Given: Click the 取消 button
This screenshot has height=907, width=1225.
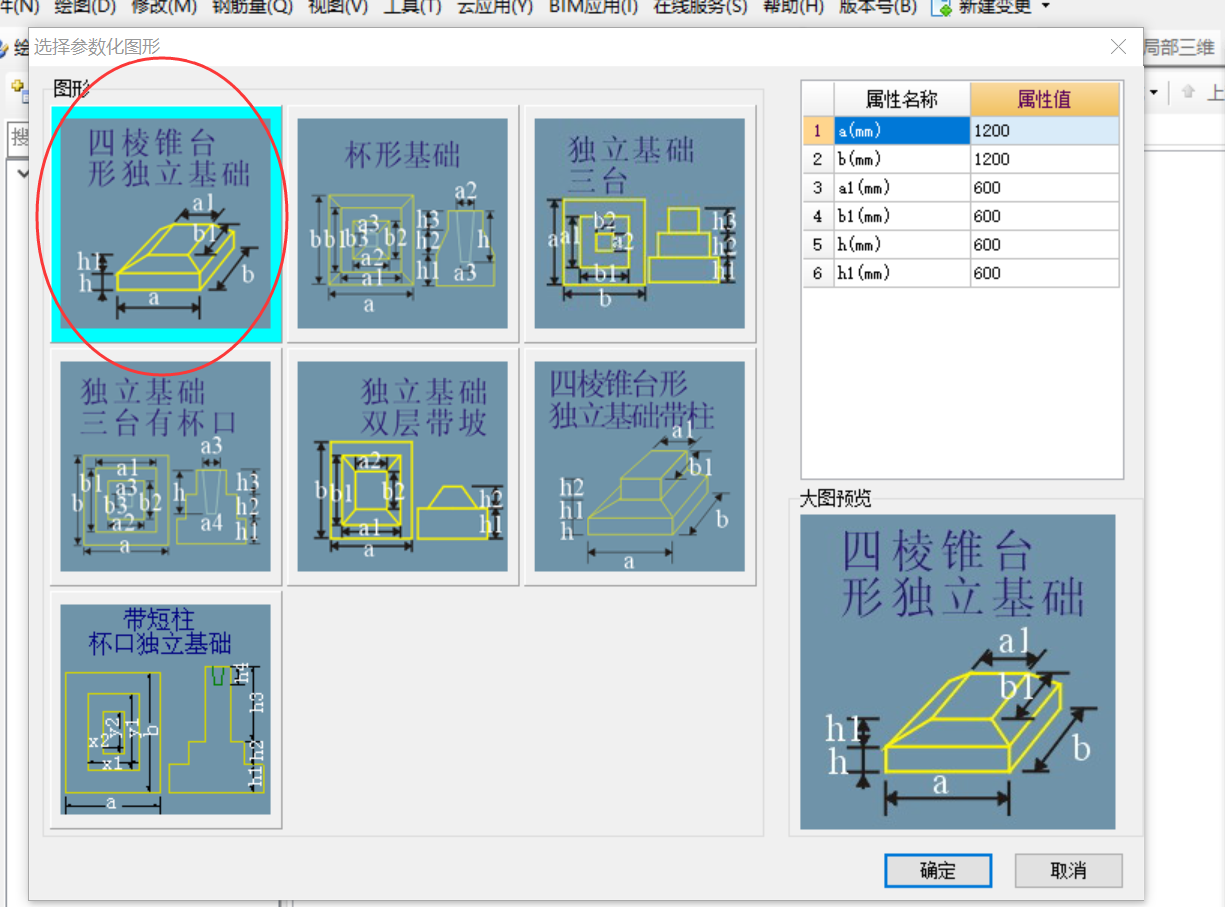Looking at the screenshot, I should [1069, 870].
